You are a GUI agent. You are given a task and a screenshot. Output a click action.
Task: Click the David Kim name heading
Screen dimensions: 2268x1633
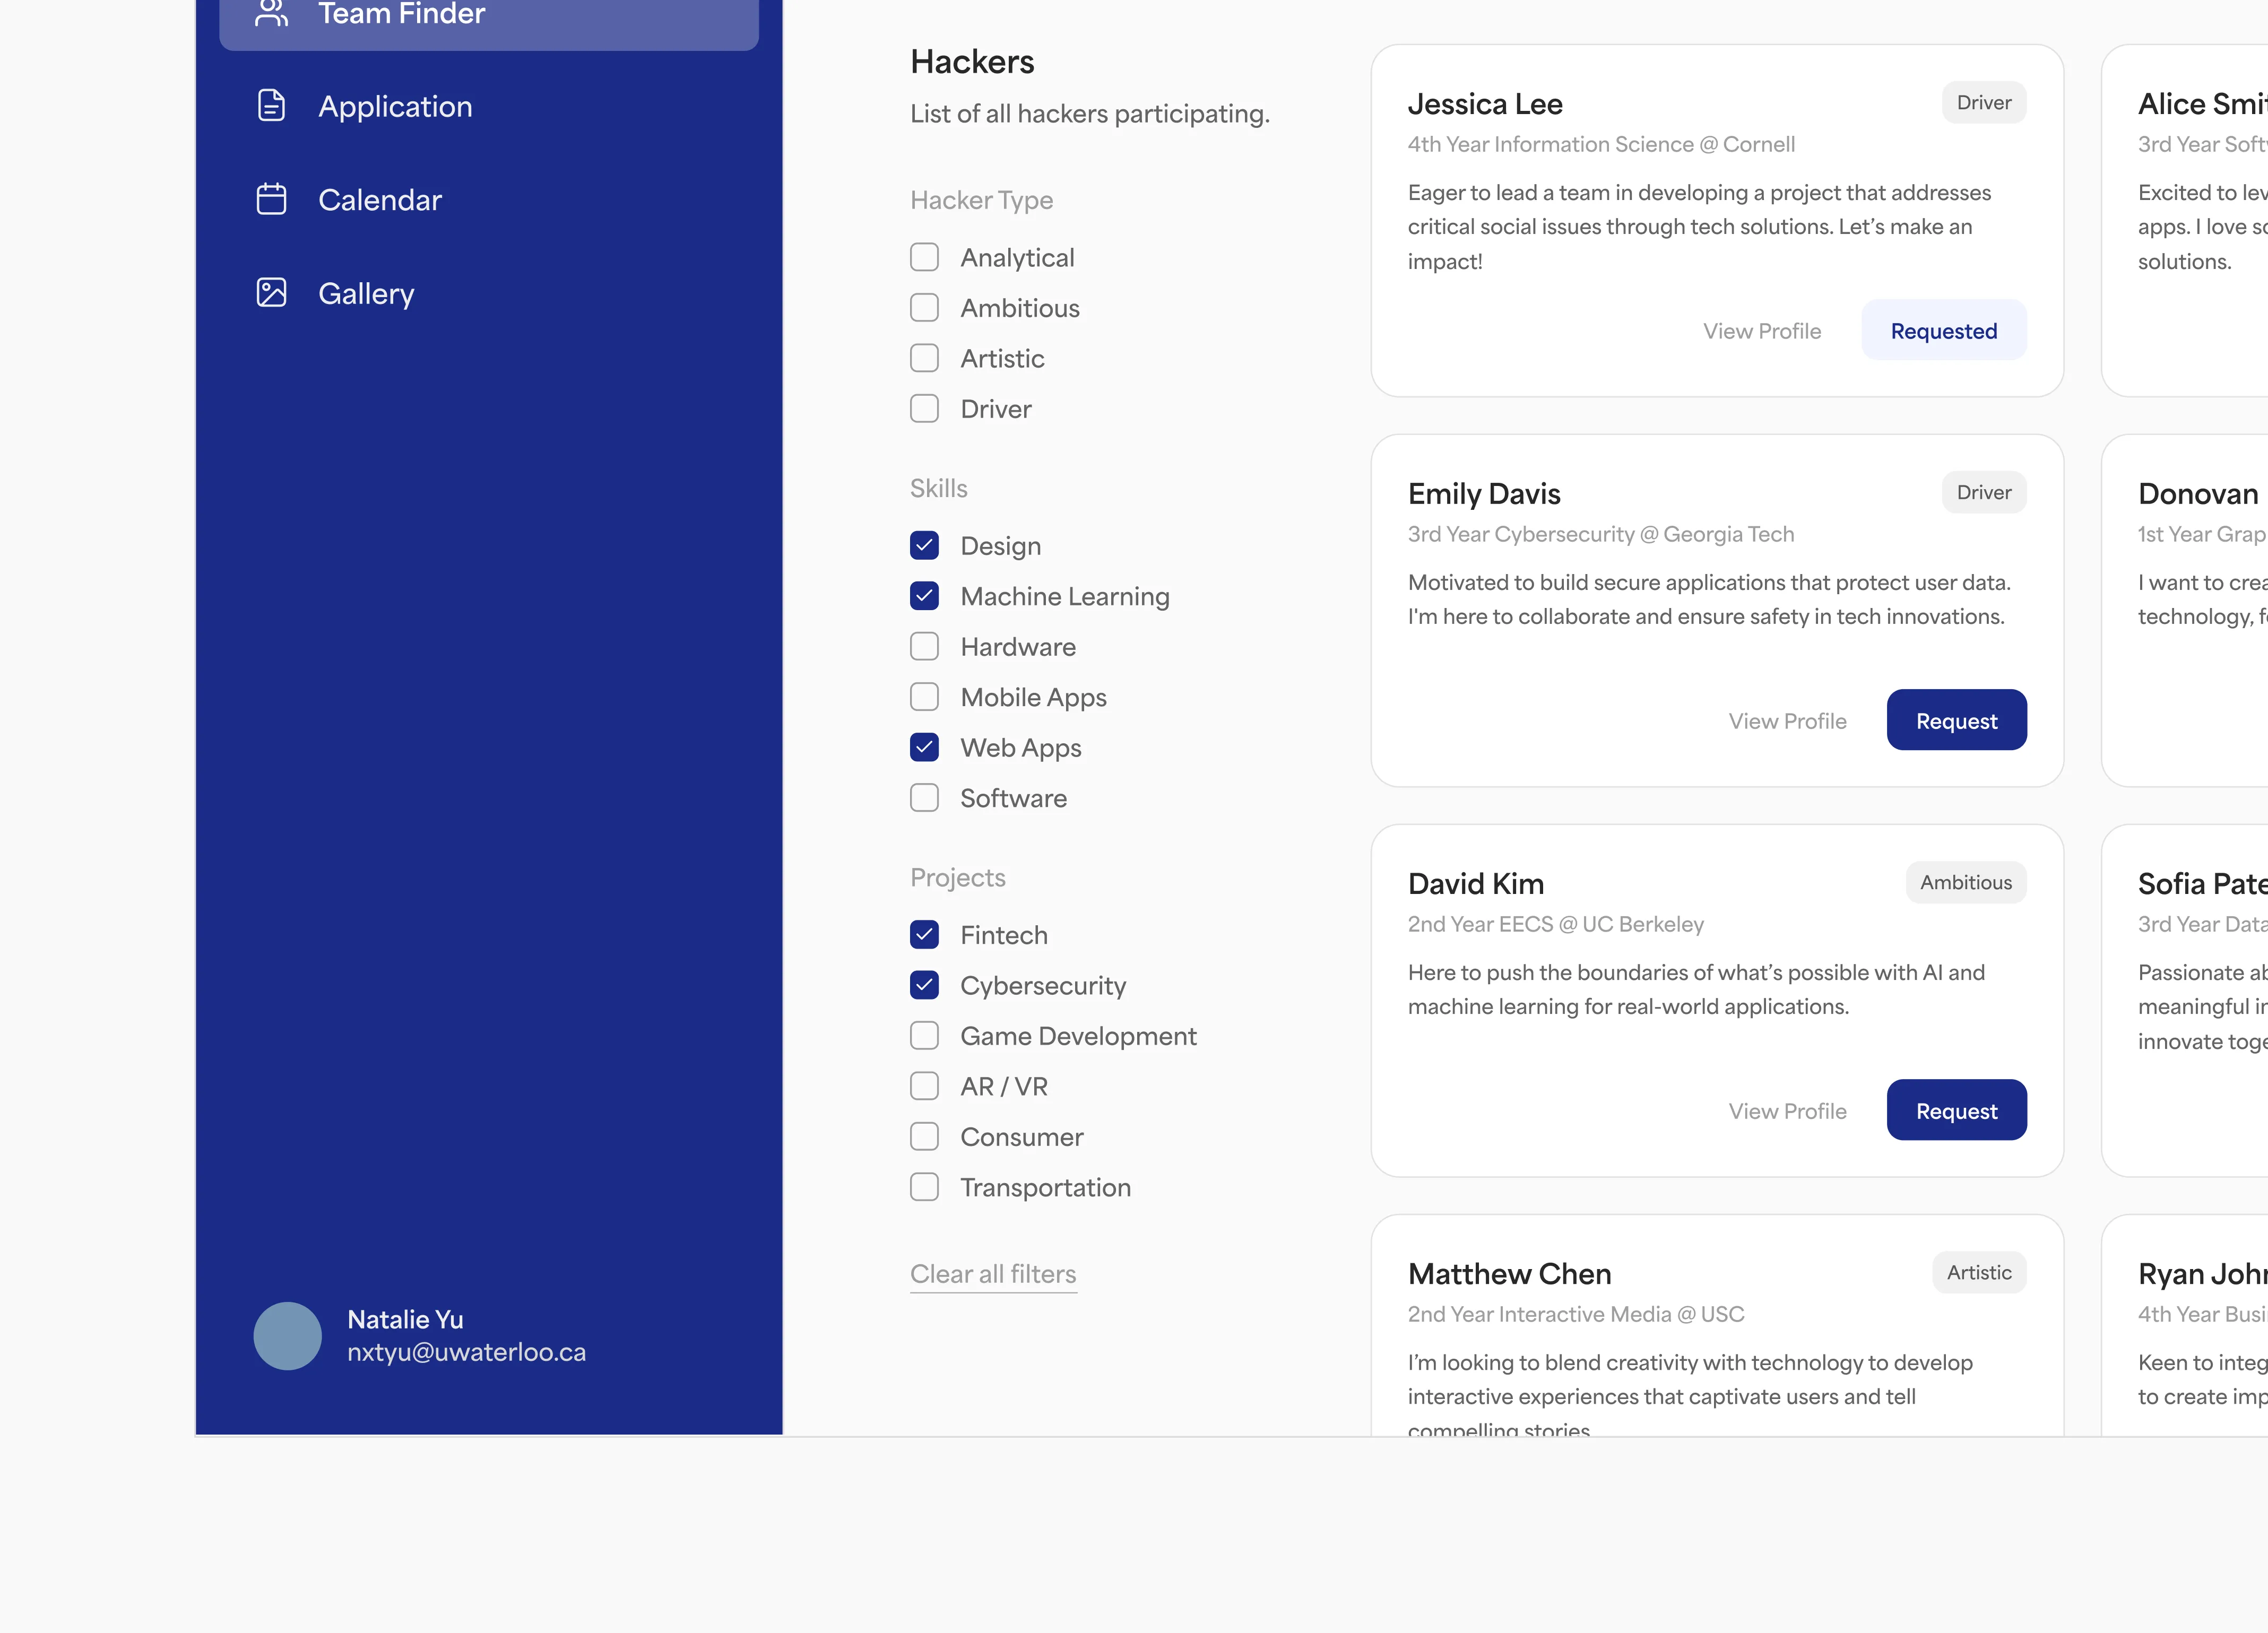coord(1475,884)
